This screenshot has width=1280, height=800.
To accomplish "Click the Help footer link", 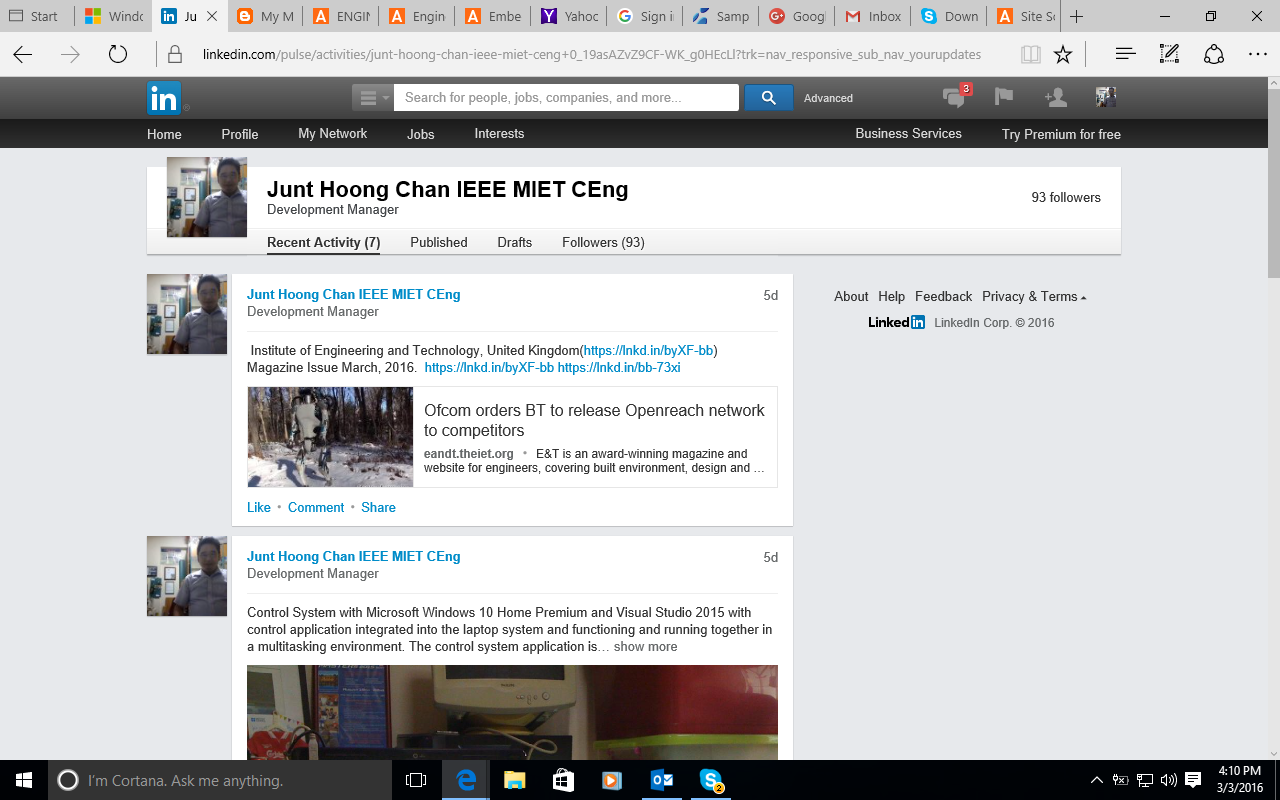I will (x=891, y=296).
